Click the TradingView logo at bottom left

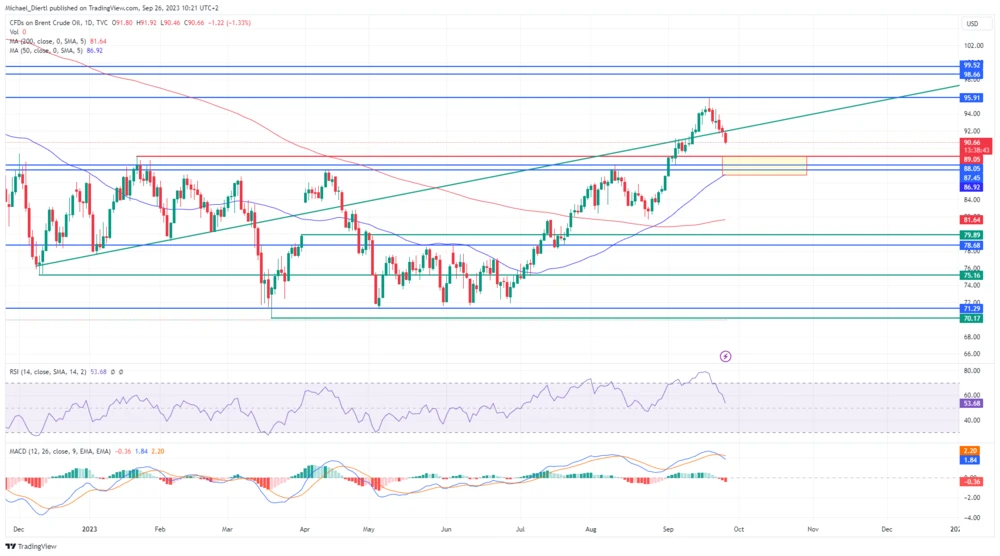tap(32, 546)
